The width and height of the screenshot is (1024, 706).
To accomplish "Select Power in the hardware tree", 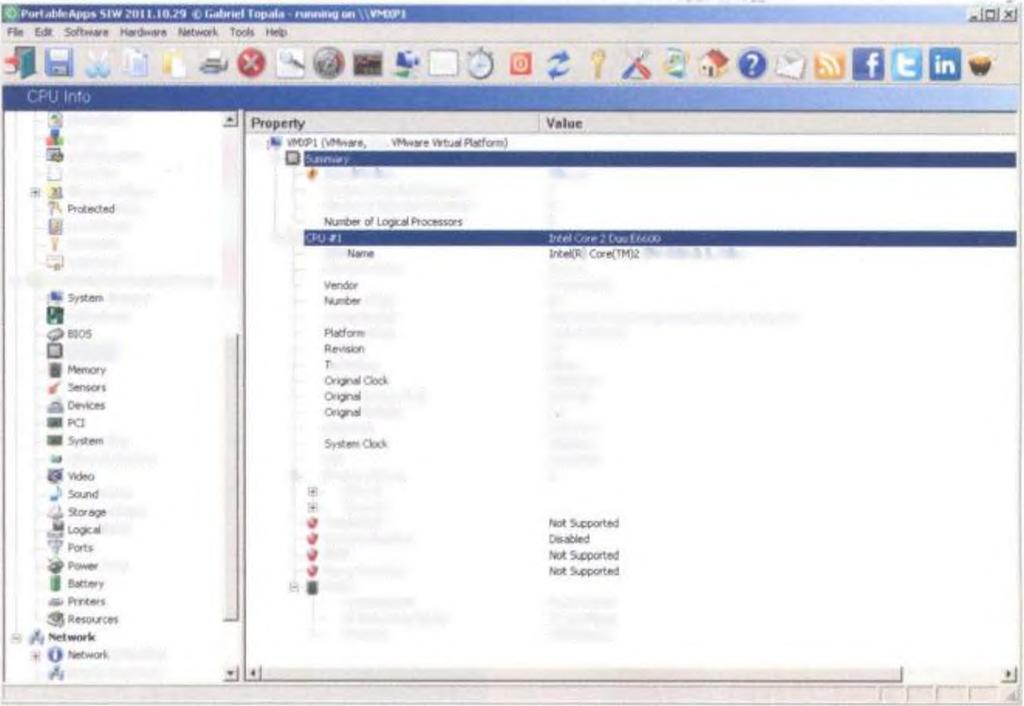I will 83,566.
